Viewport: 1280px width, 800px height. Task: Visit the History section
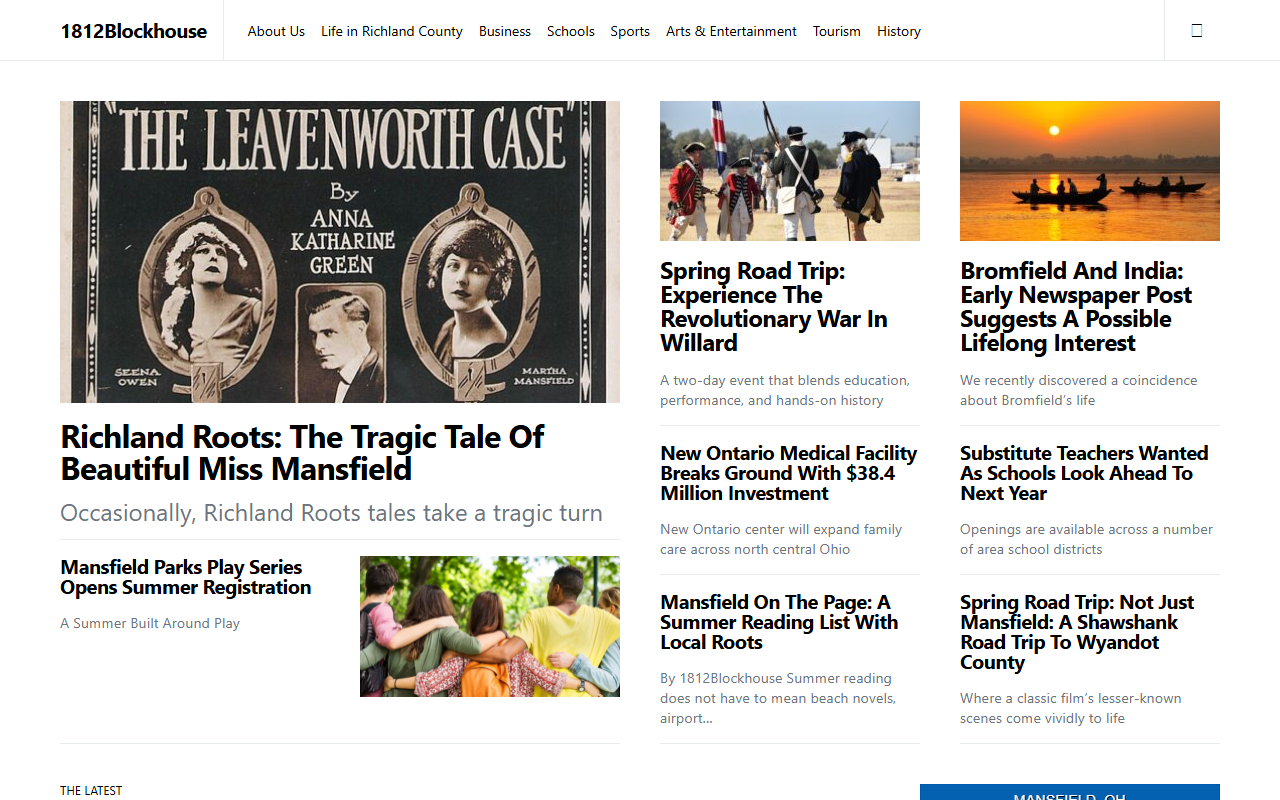tap(899, 31)
